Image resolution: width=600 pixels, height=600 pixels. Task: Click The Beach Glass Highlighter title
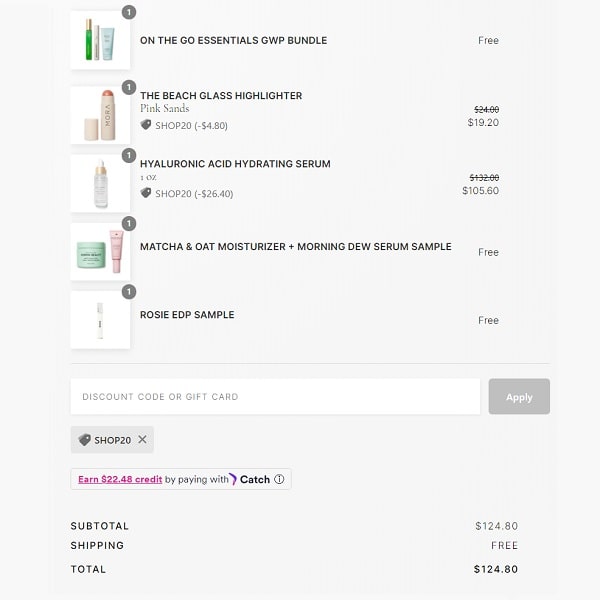pos(221,96)
